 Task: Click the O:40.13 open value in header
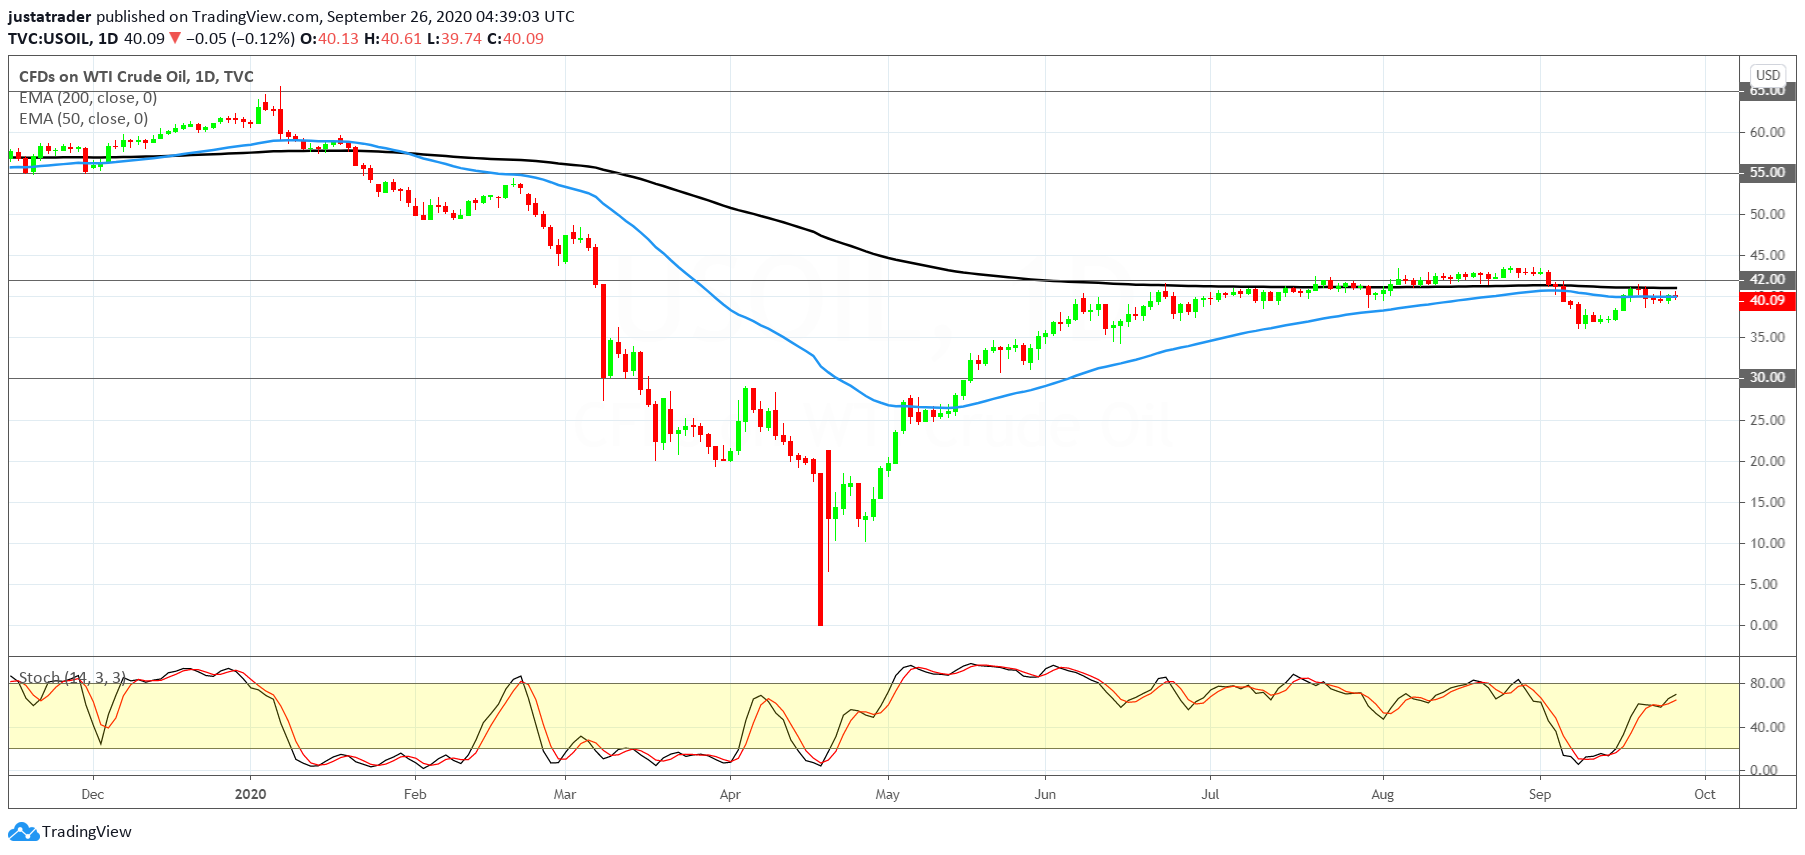(x=329, y=39)
